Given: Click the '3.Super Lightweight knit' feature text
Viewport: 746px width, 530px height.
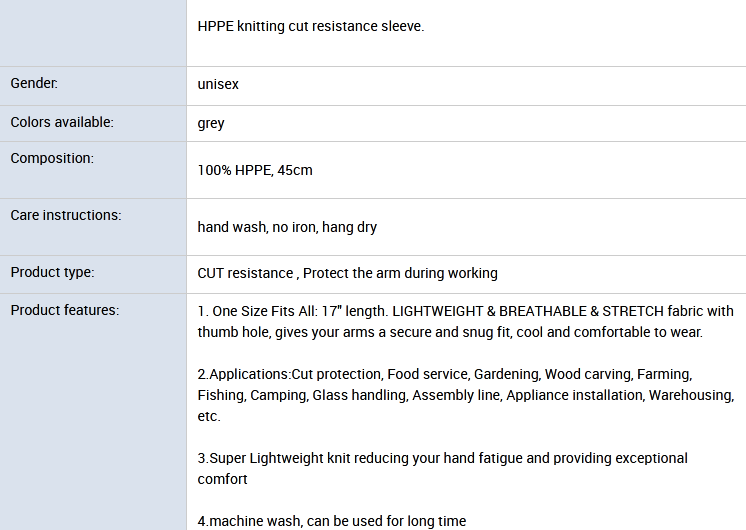Looking at the screenshot, I should (442, 458).
